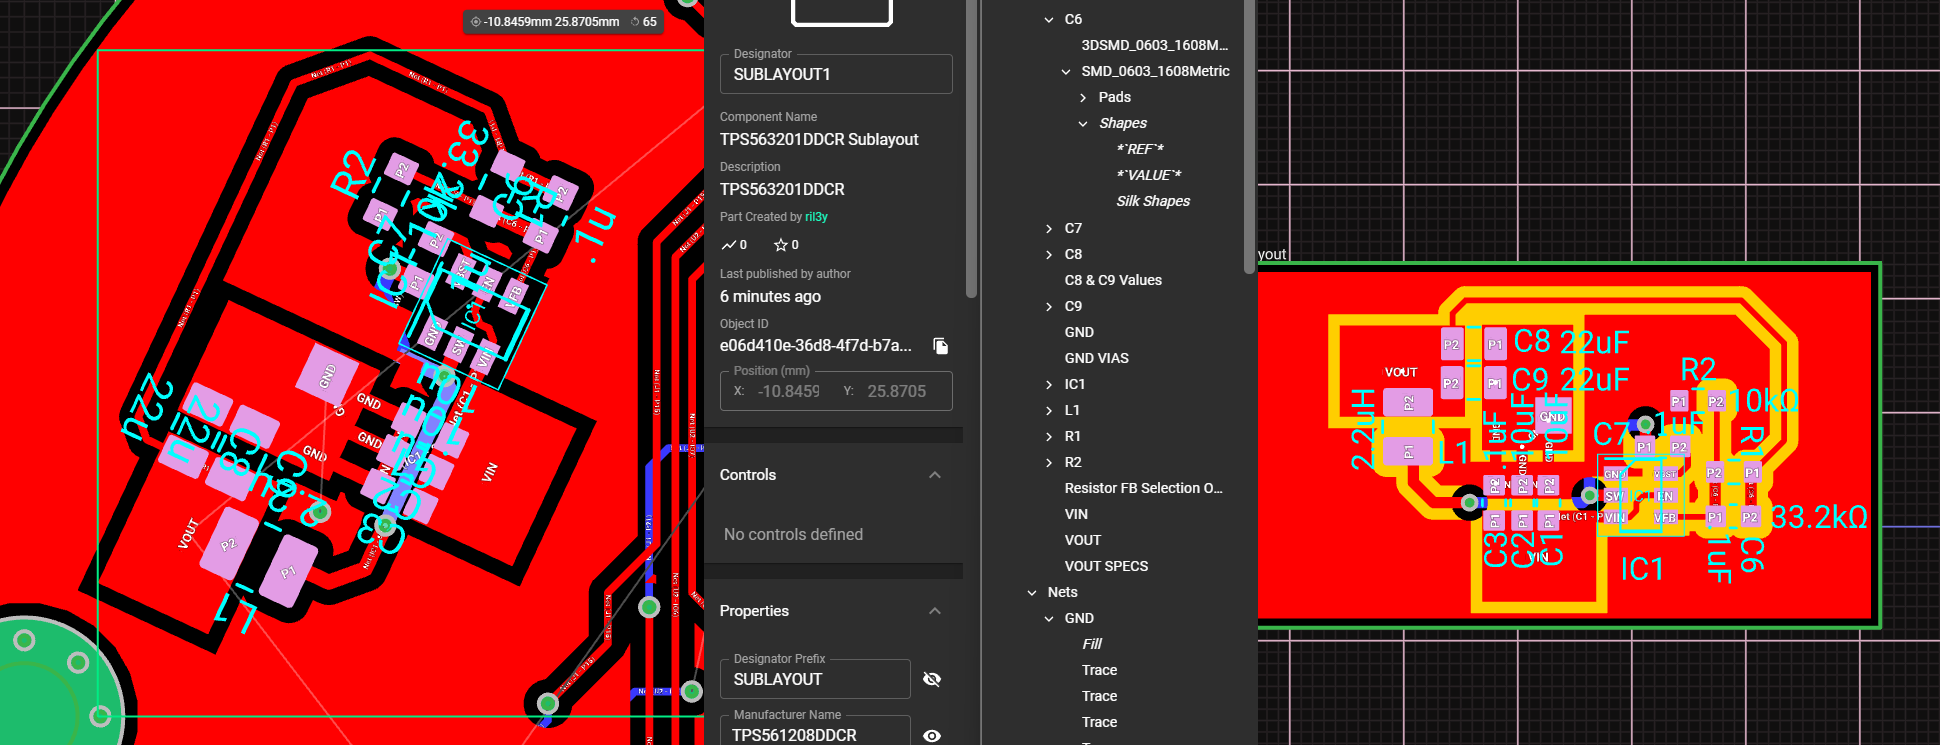The height and width of the screenshot is (745, 1940).
Task: Collapse the Properties section
Action: pyautogui.click(x=935, y=611)
